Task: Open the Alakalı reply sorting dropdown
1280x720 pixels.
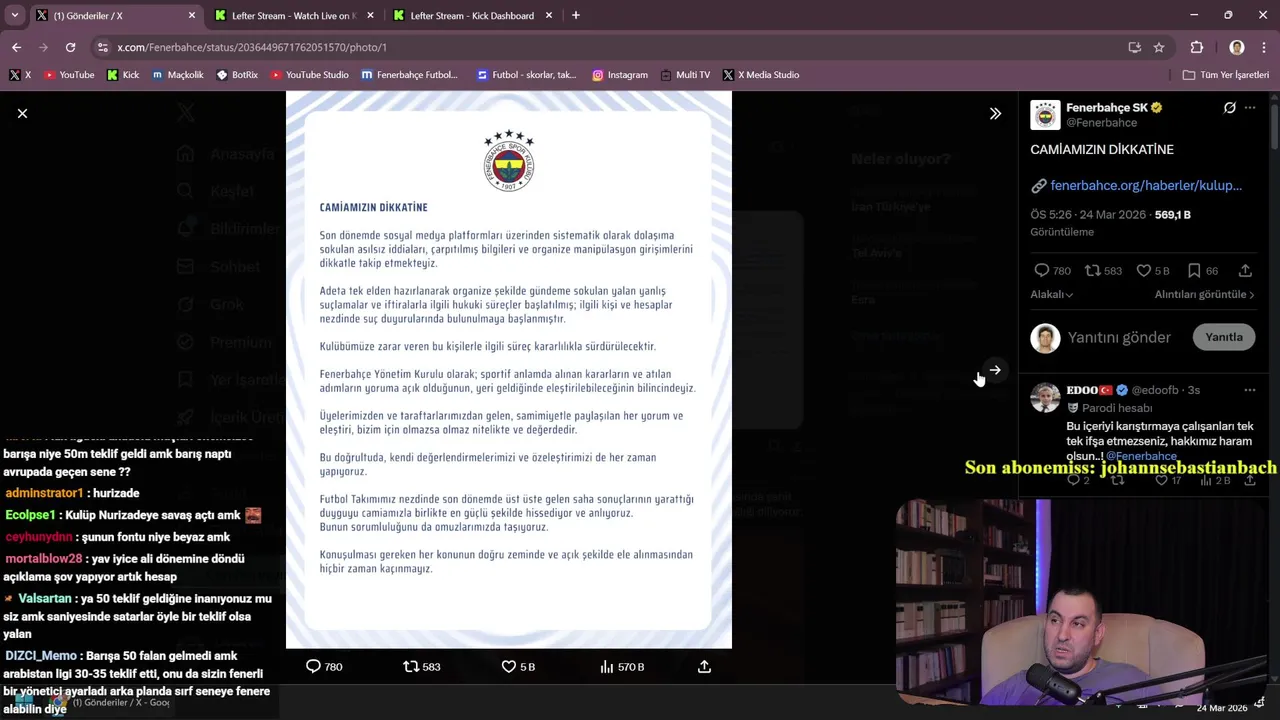Action: click(x=1052, y=294)
